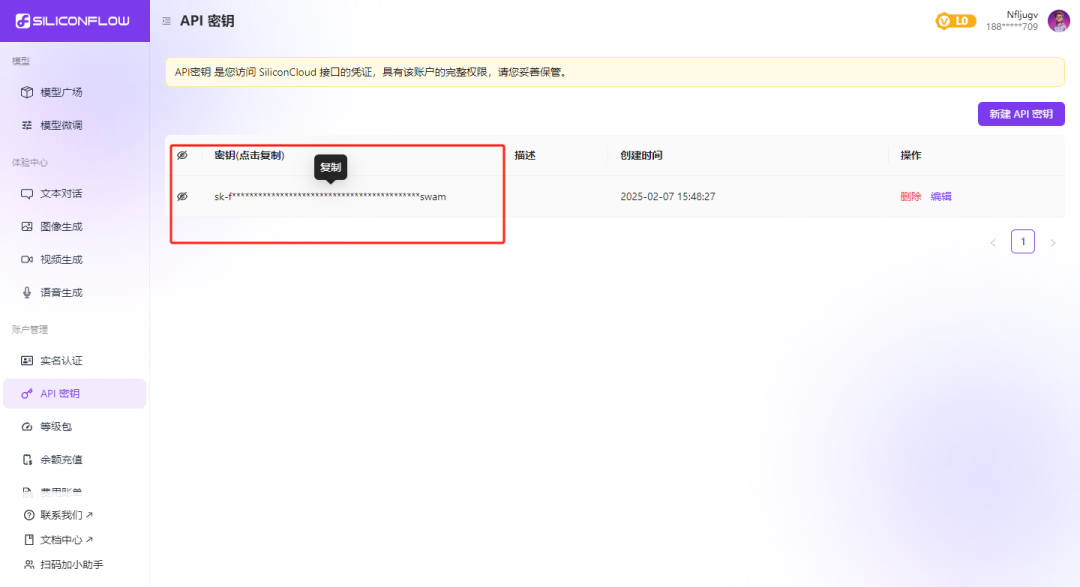Image resolution: width=1080 pixels, height=587 pixels.
Task: Click the 联系我们 question mark icon
Action: [29, 515]
